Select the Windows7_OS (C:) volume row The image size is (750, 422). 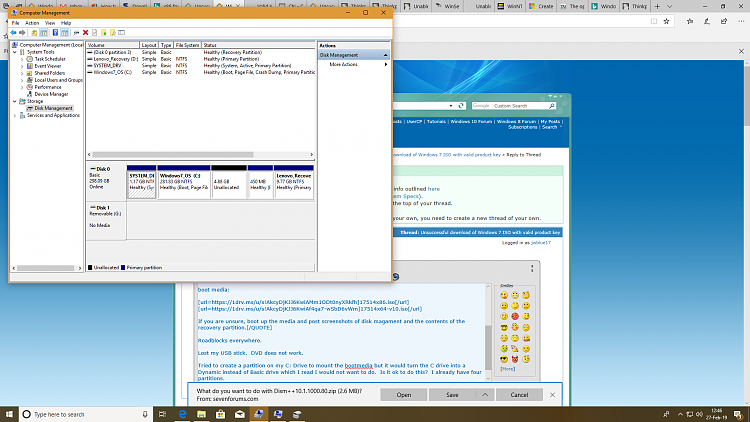[200, 72]
